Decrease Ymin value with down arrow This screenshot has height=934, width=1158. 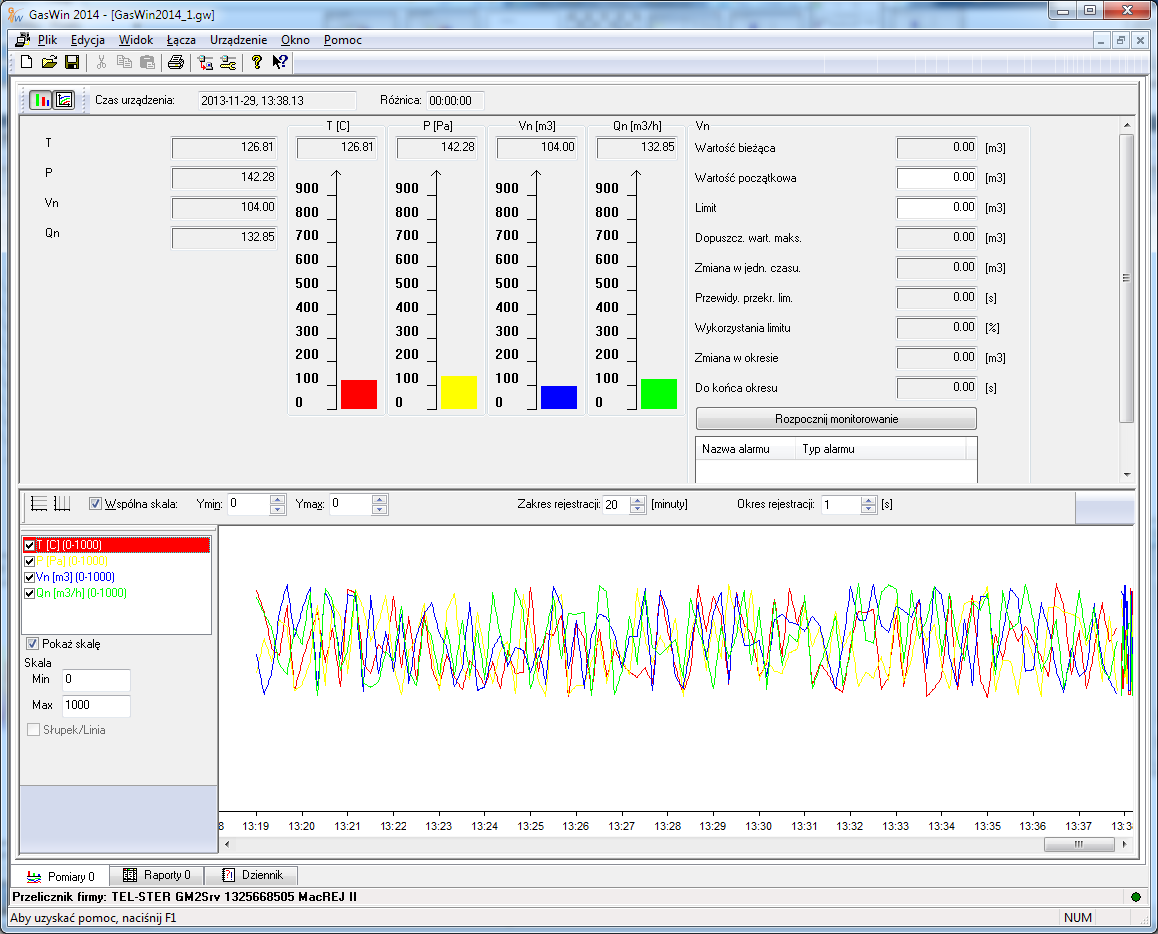pyautogui.click(x=278, y=509)
